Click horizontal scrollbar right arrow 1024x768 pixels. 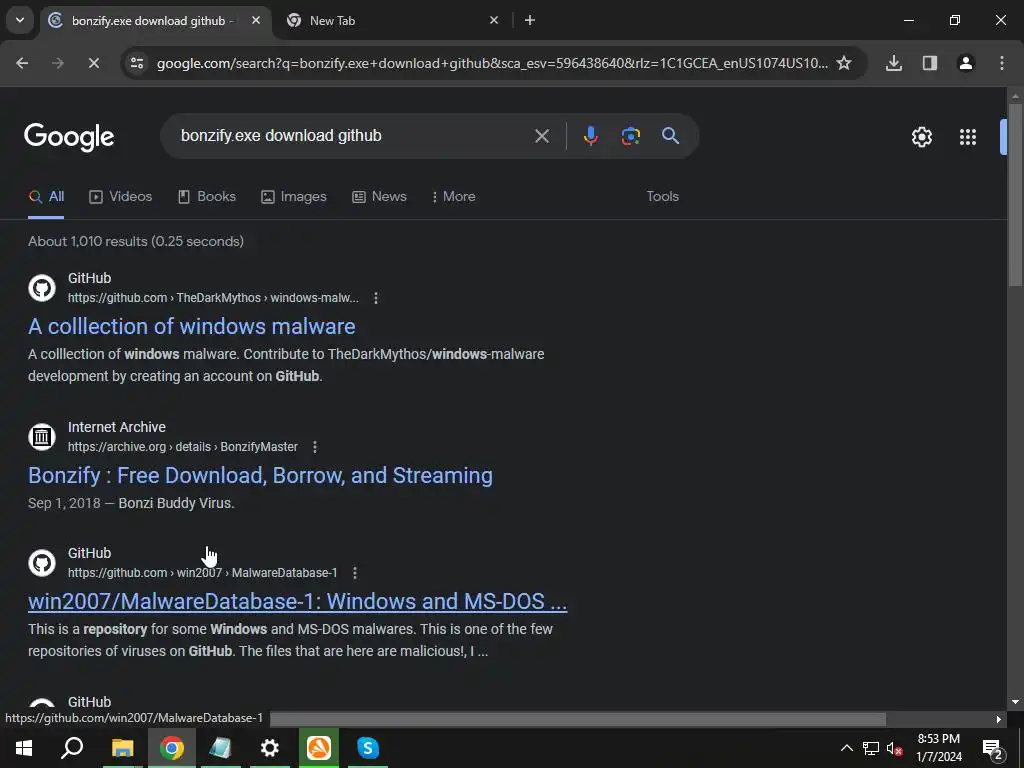click(x=999, y=719)
